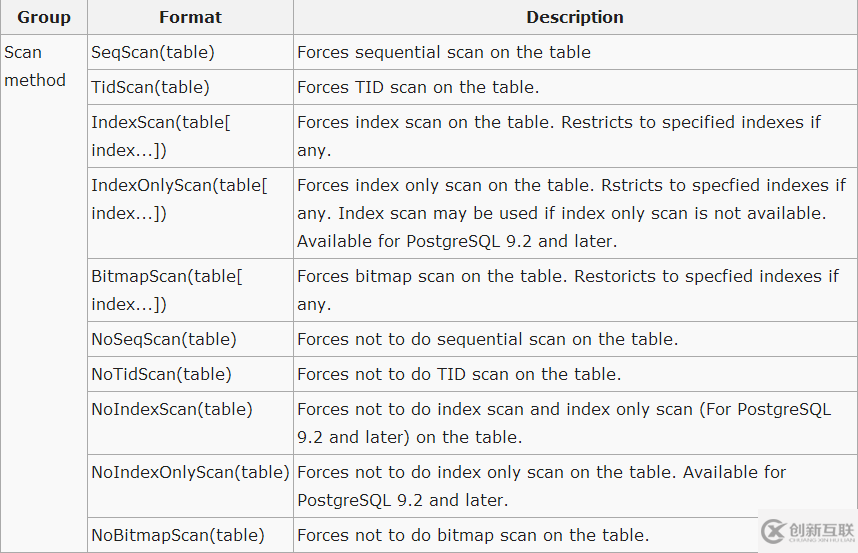Click 'Forces not to do sequential scan' description

coord(488,339)
